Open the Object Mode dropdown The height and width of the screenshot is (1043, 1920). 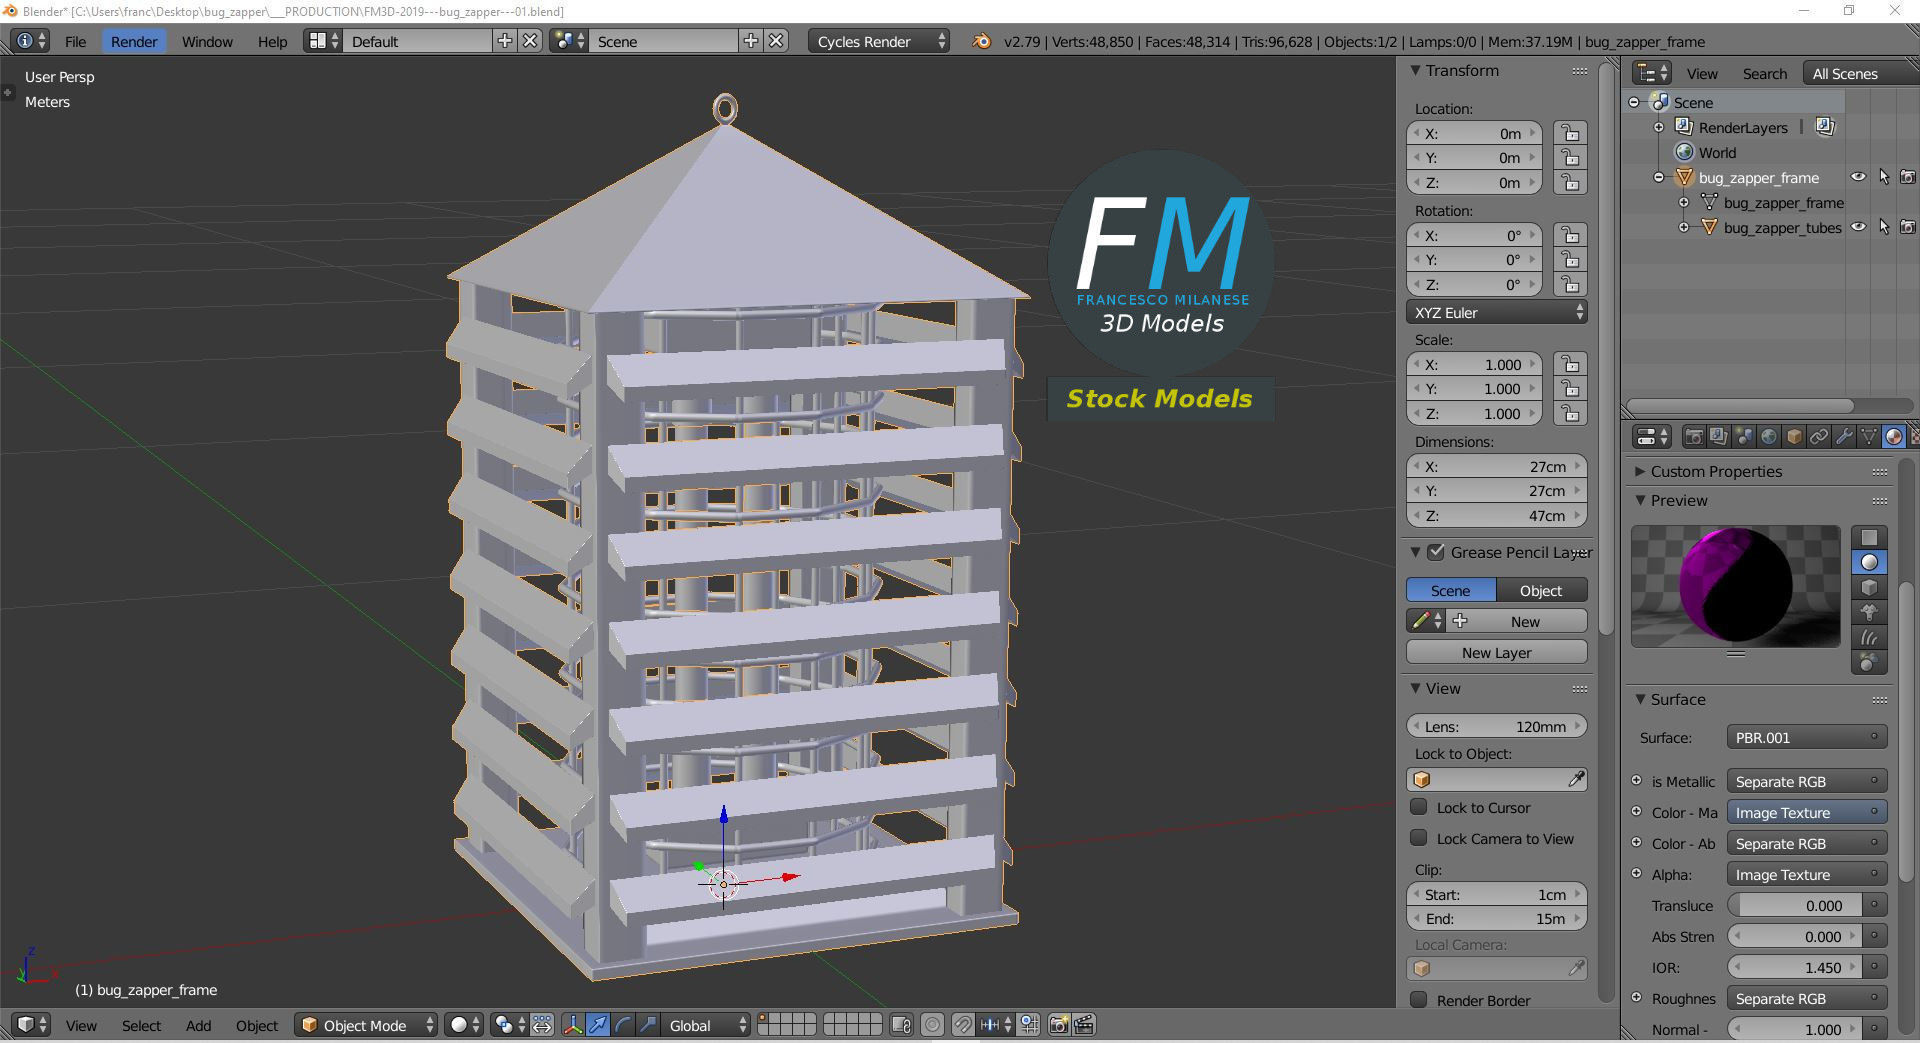[x=366, y=1025]
